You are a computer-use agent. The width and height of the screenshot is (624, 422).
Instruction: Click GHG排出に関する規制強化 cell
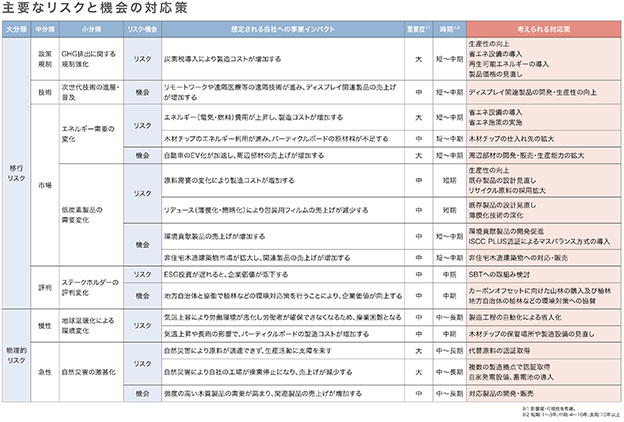(91, 59)
